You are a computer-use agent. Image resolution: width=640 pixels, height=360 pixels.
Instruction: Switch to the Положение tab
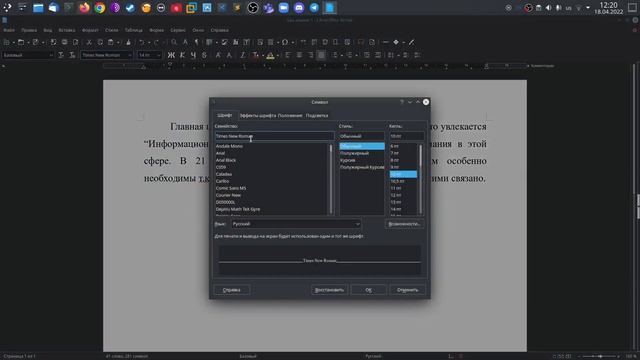pos(290,116)
